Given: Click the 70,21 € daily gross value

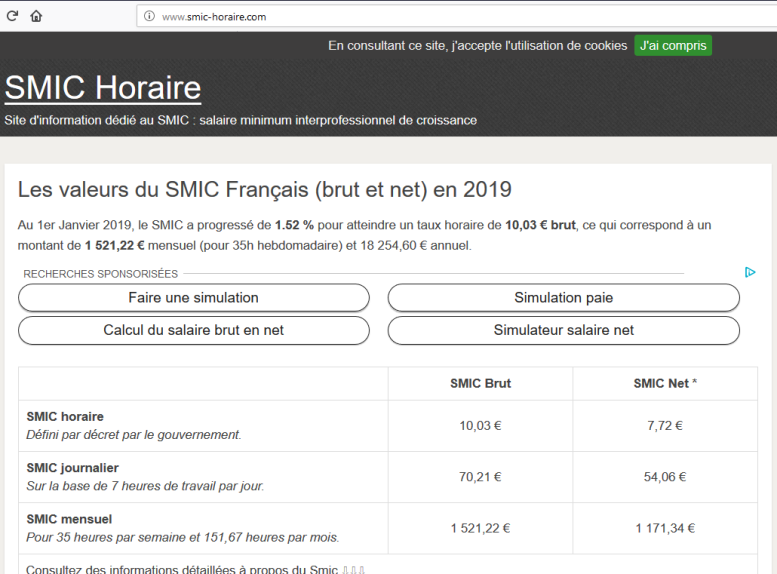Looking at the screenshot, I should tap(480, 477).
